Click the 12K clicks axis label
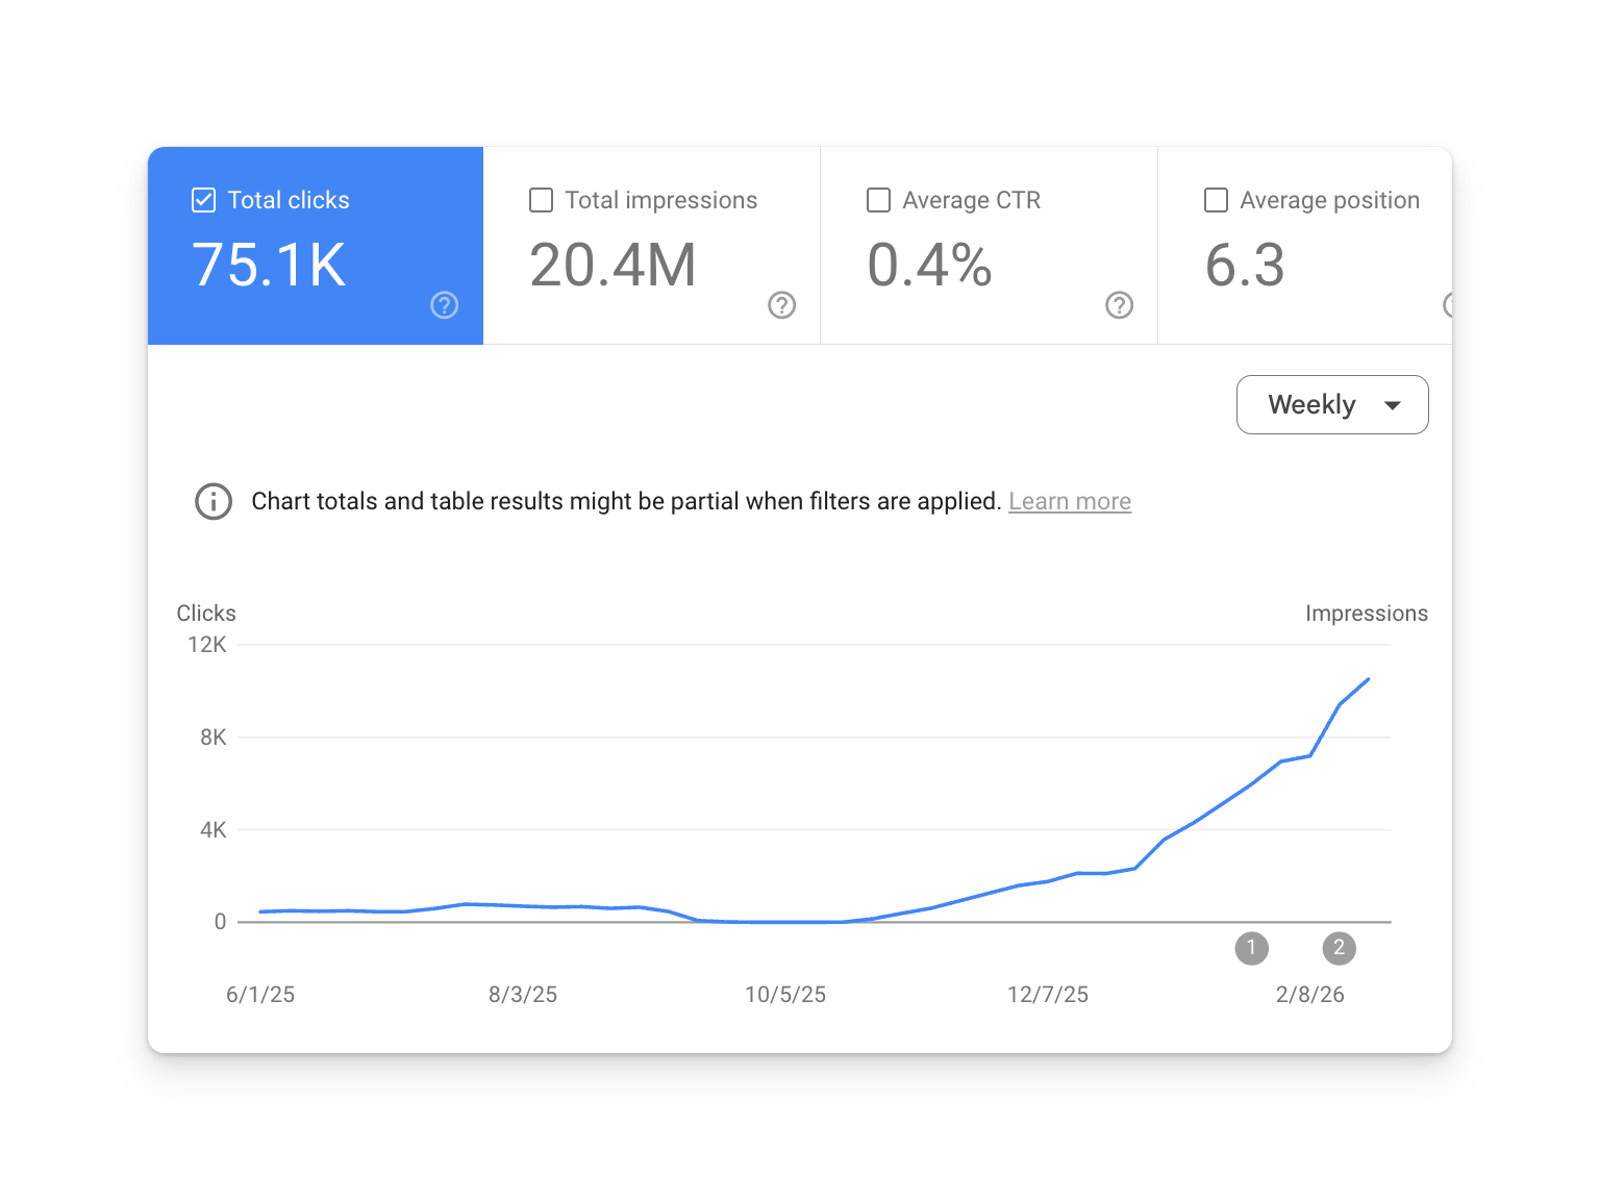This screenshot has width=1600, height=1200. click(x=207, y=645)
